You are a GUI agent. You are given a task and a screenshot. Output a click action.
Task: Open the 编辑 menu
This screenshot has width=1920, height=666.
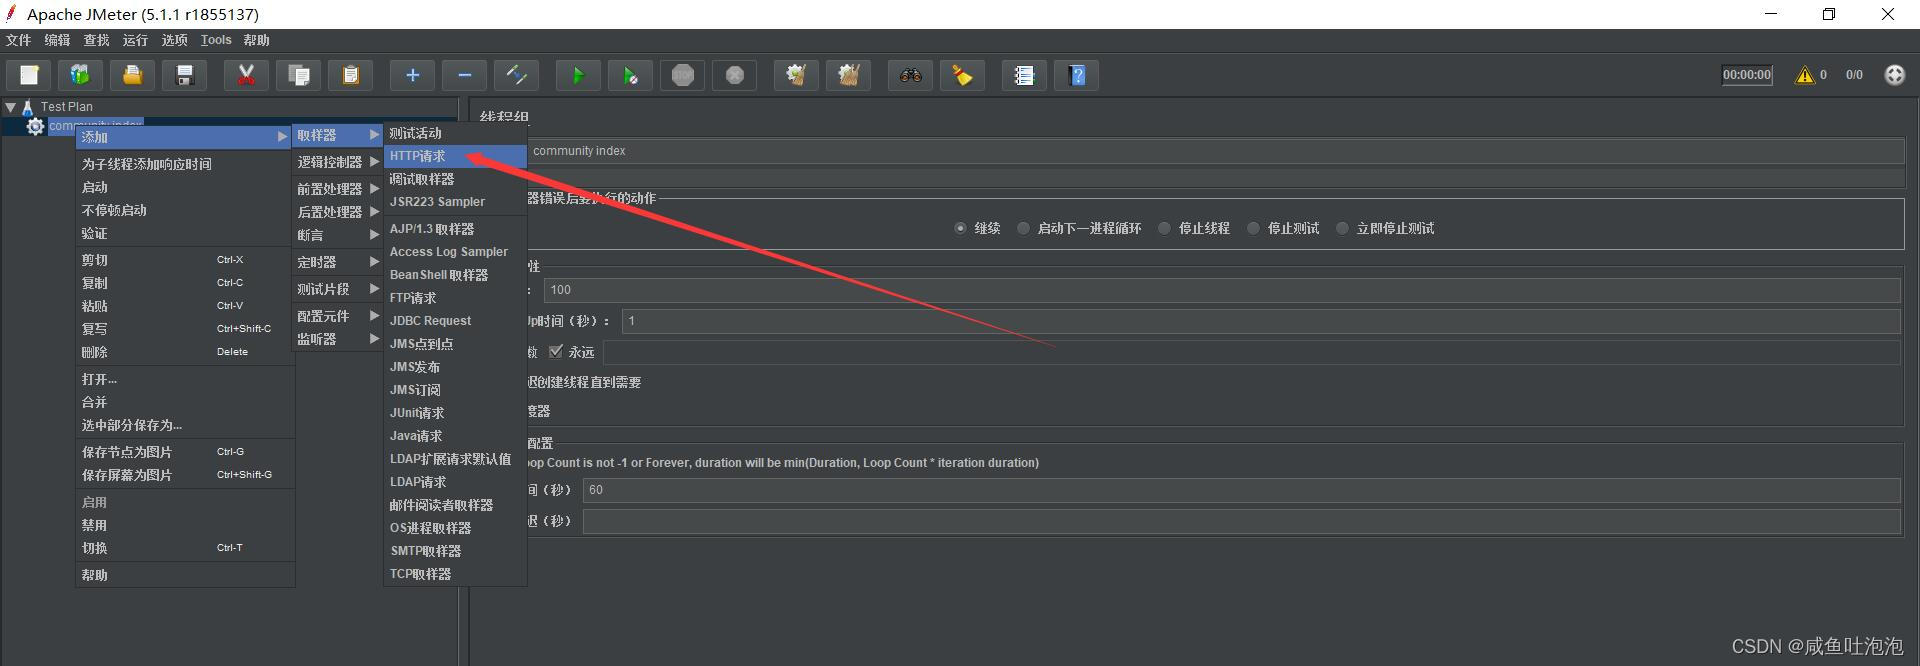[57, 40]
